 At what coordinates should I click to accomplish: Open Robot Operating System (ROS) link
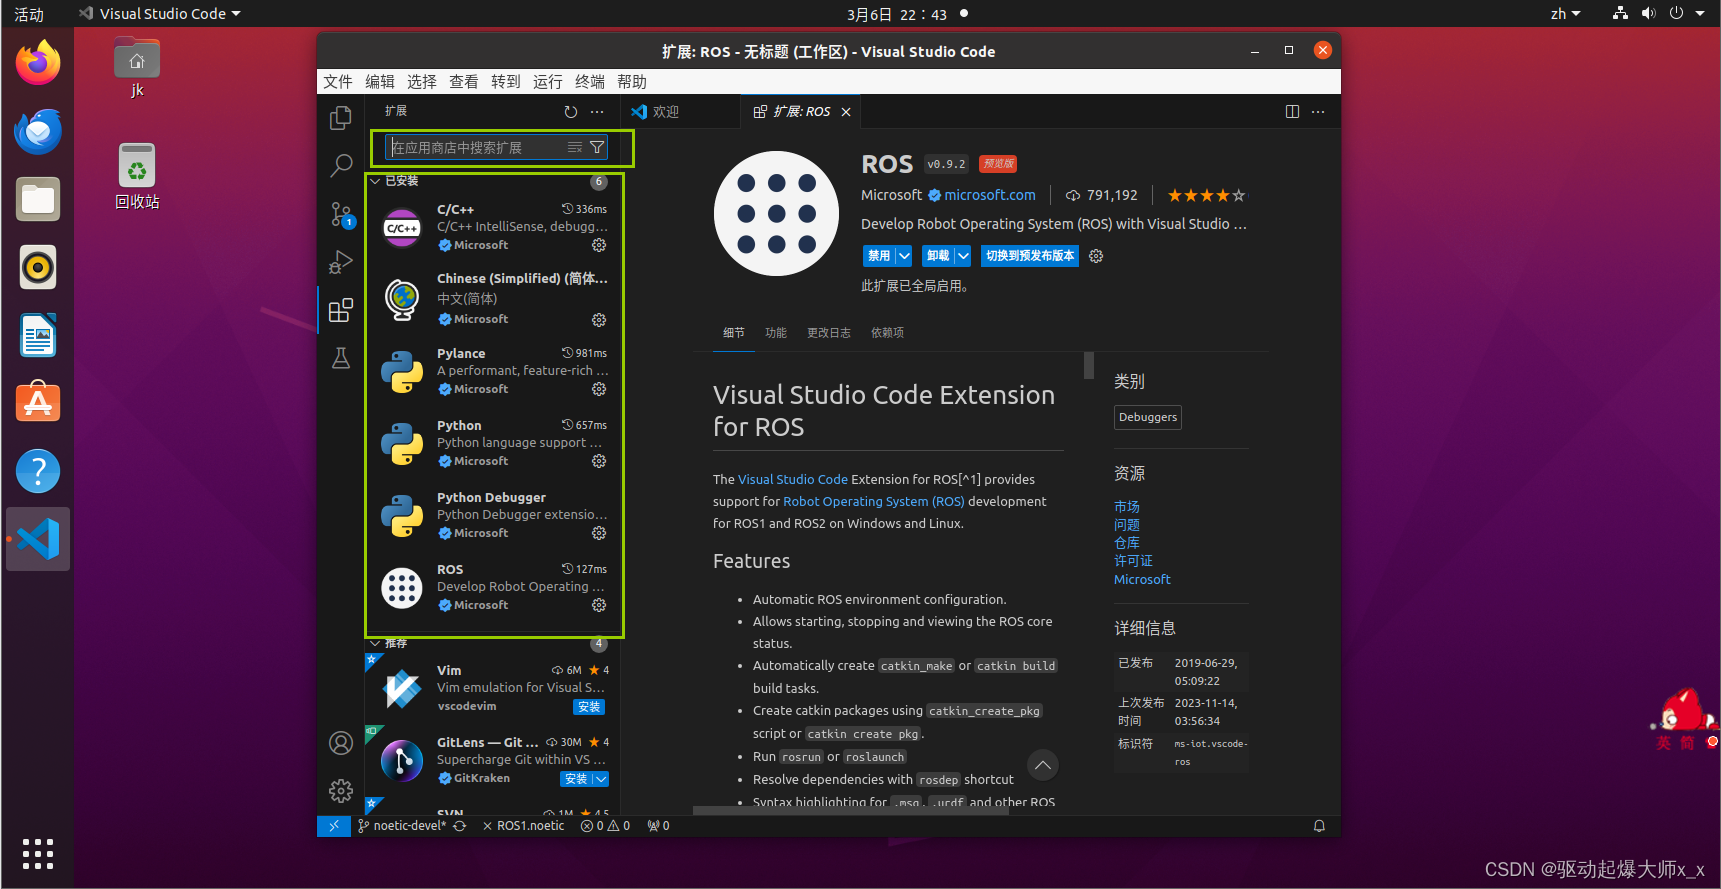tap(874, 502)
